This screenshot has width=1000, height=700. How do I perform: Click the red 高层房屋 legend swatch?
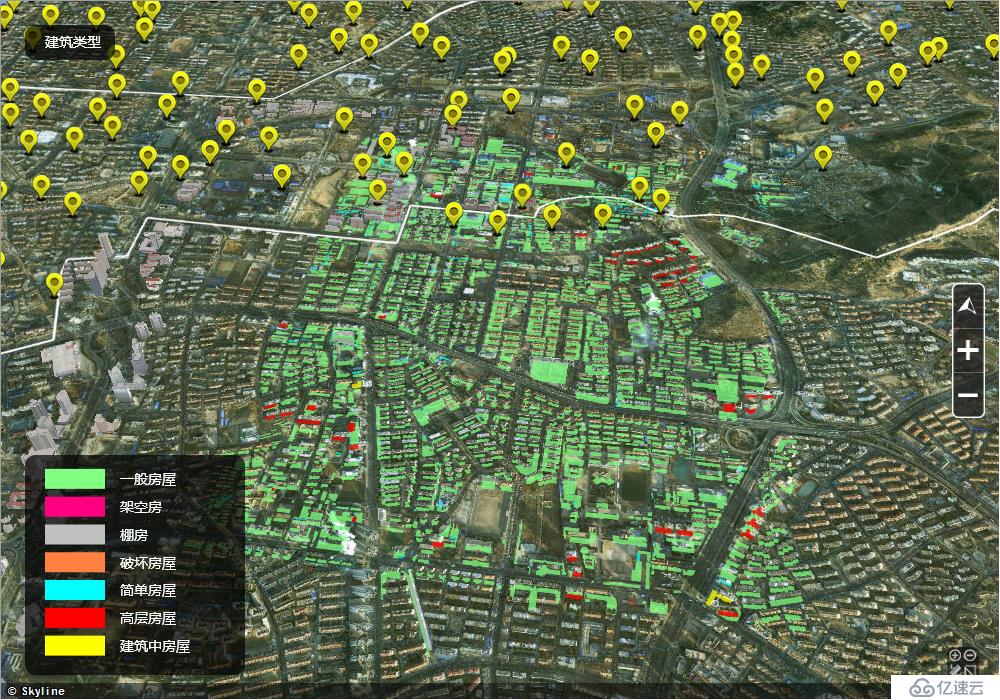(x=75, y=618)
